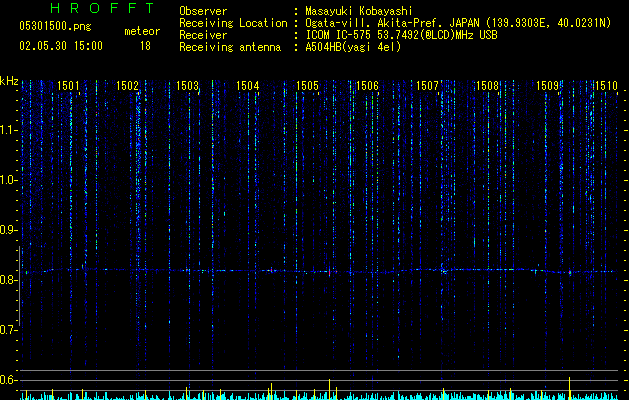Click the red meteor echo near 1505
The height and width of the screenshot is (400, 629).
coord(329,272)
